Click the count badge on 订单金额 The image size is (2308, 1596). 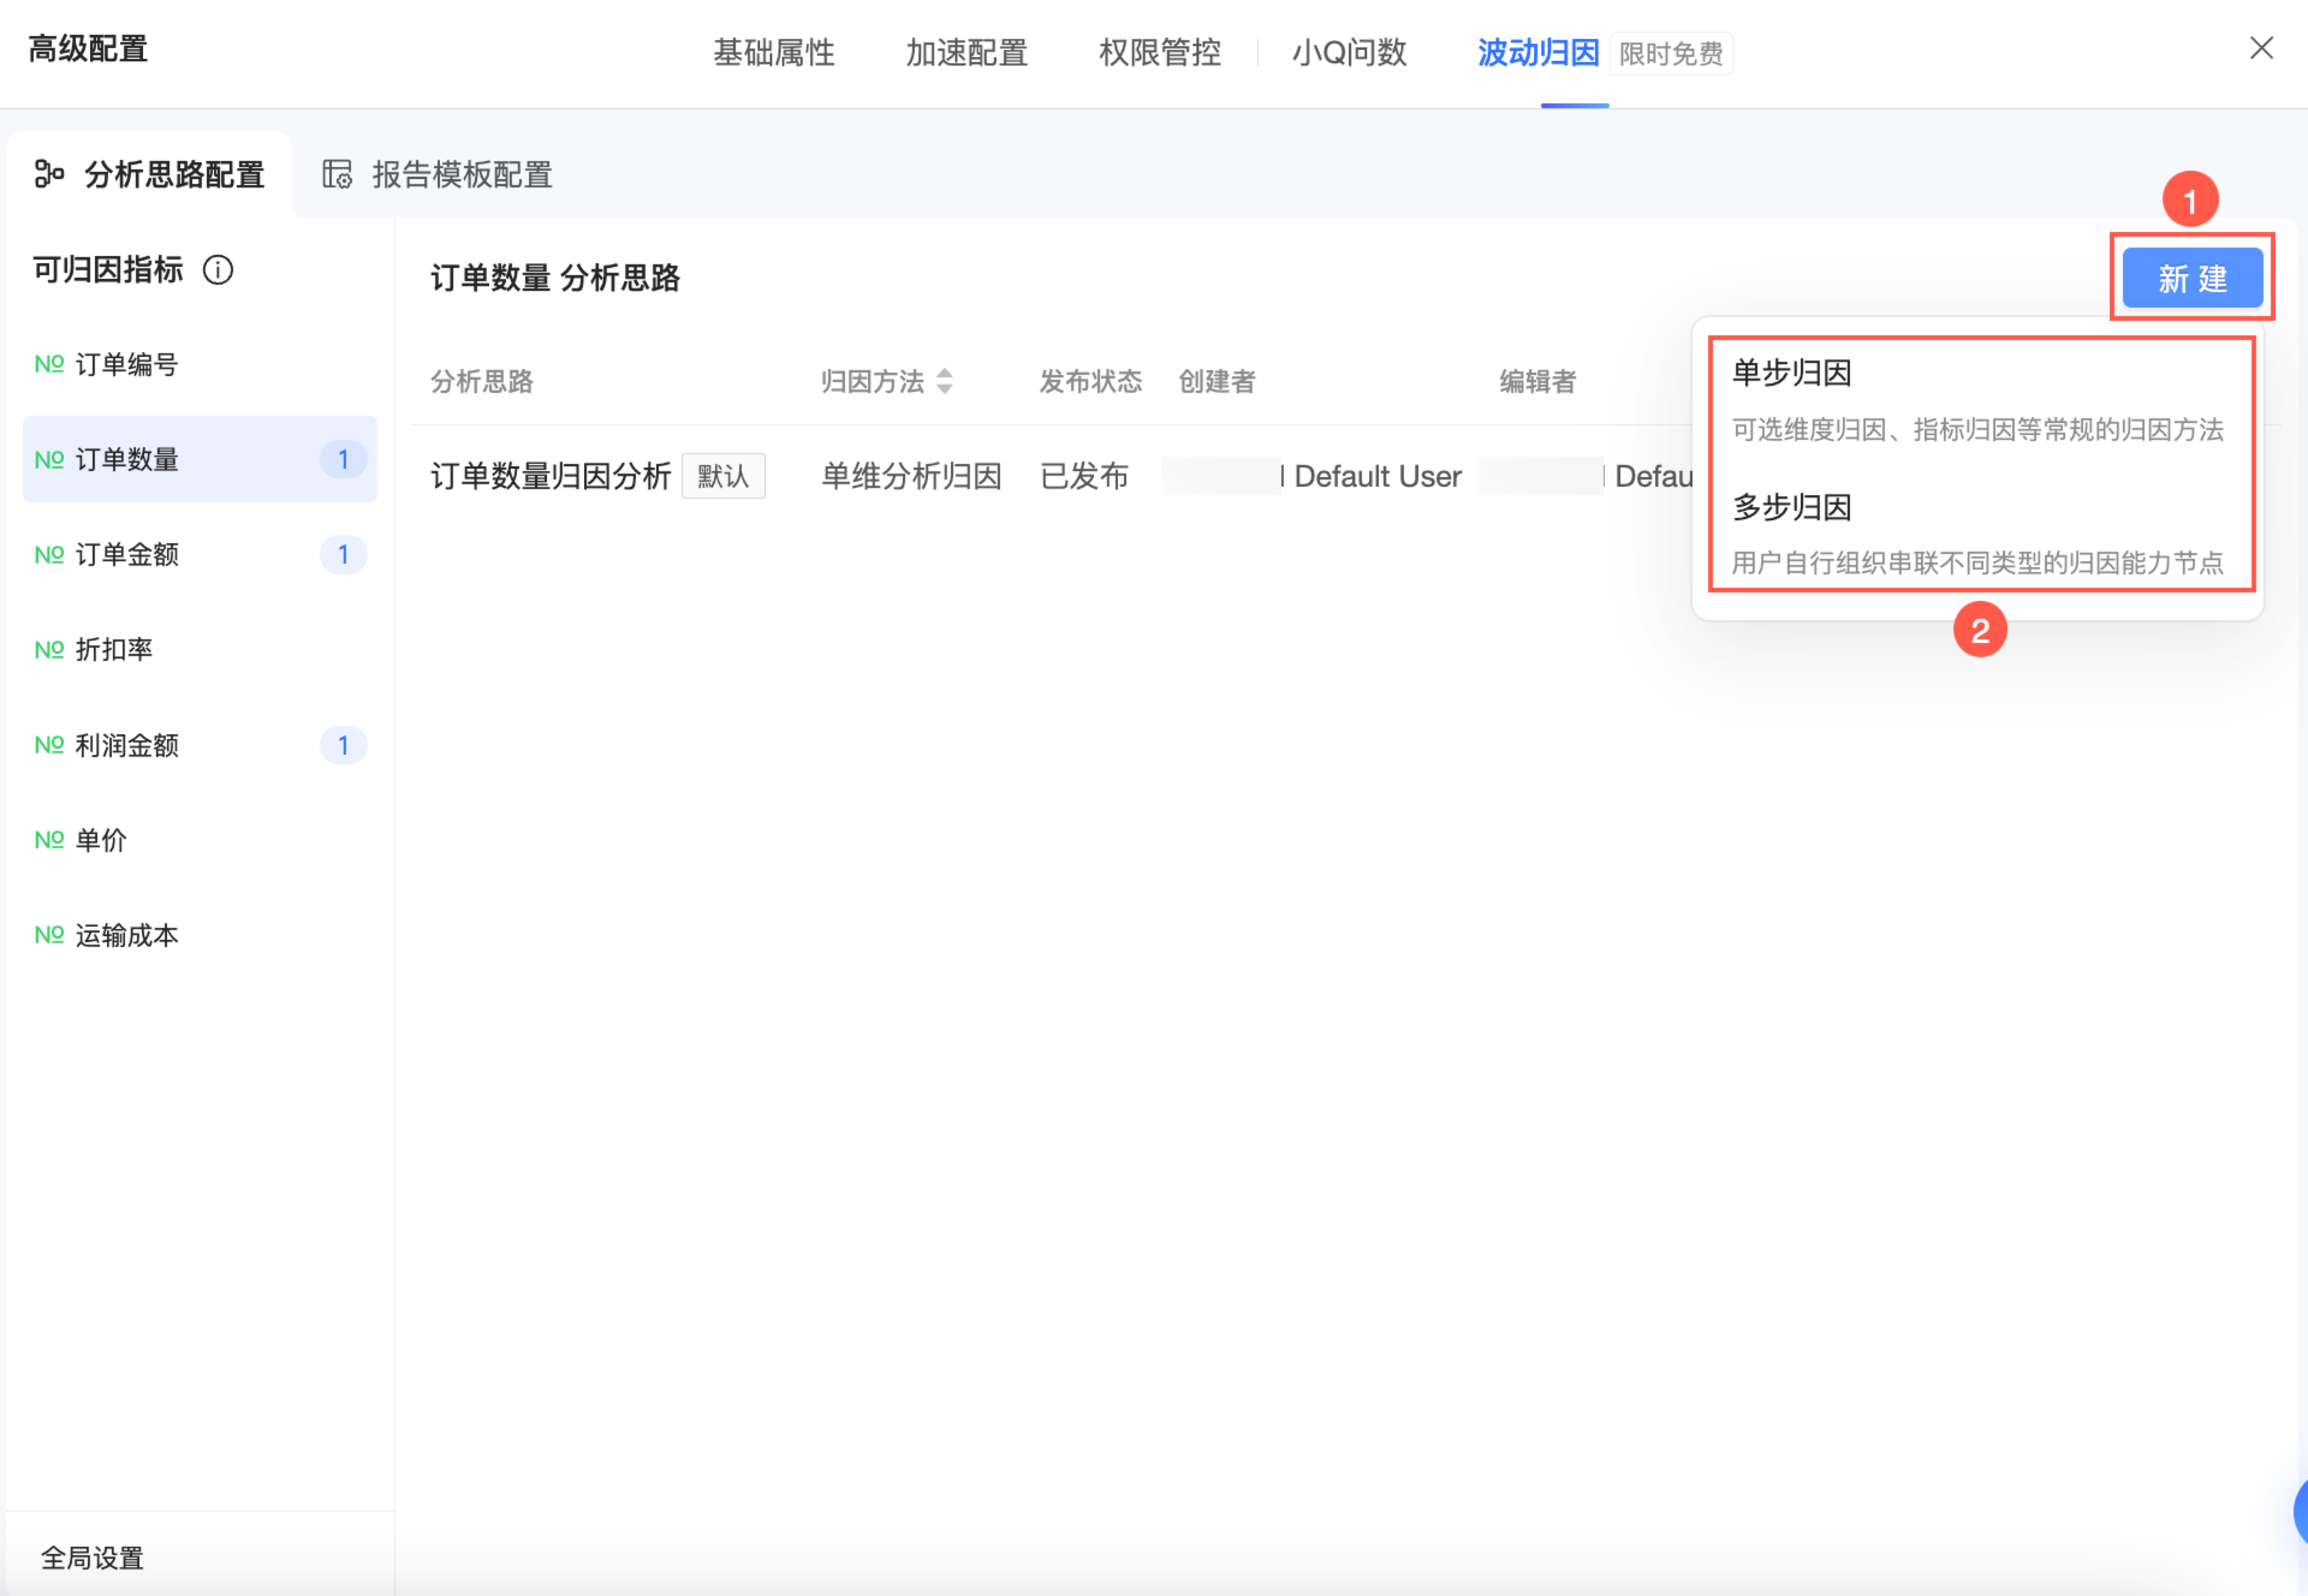click(343, 555)
